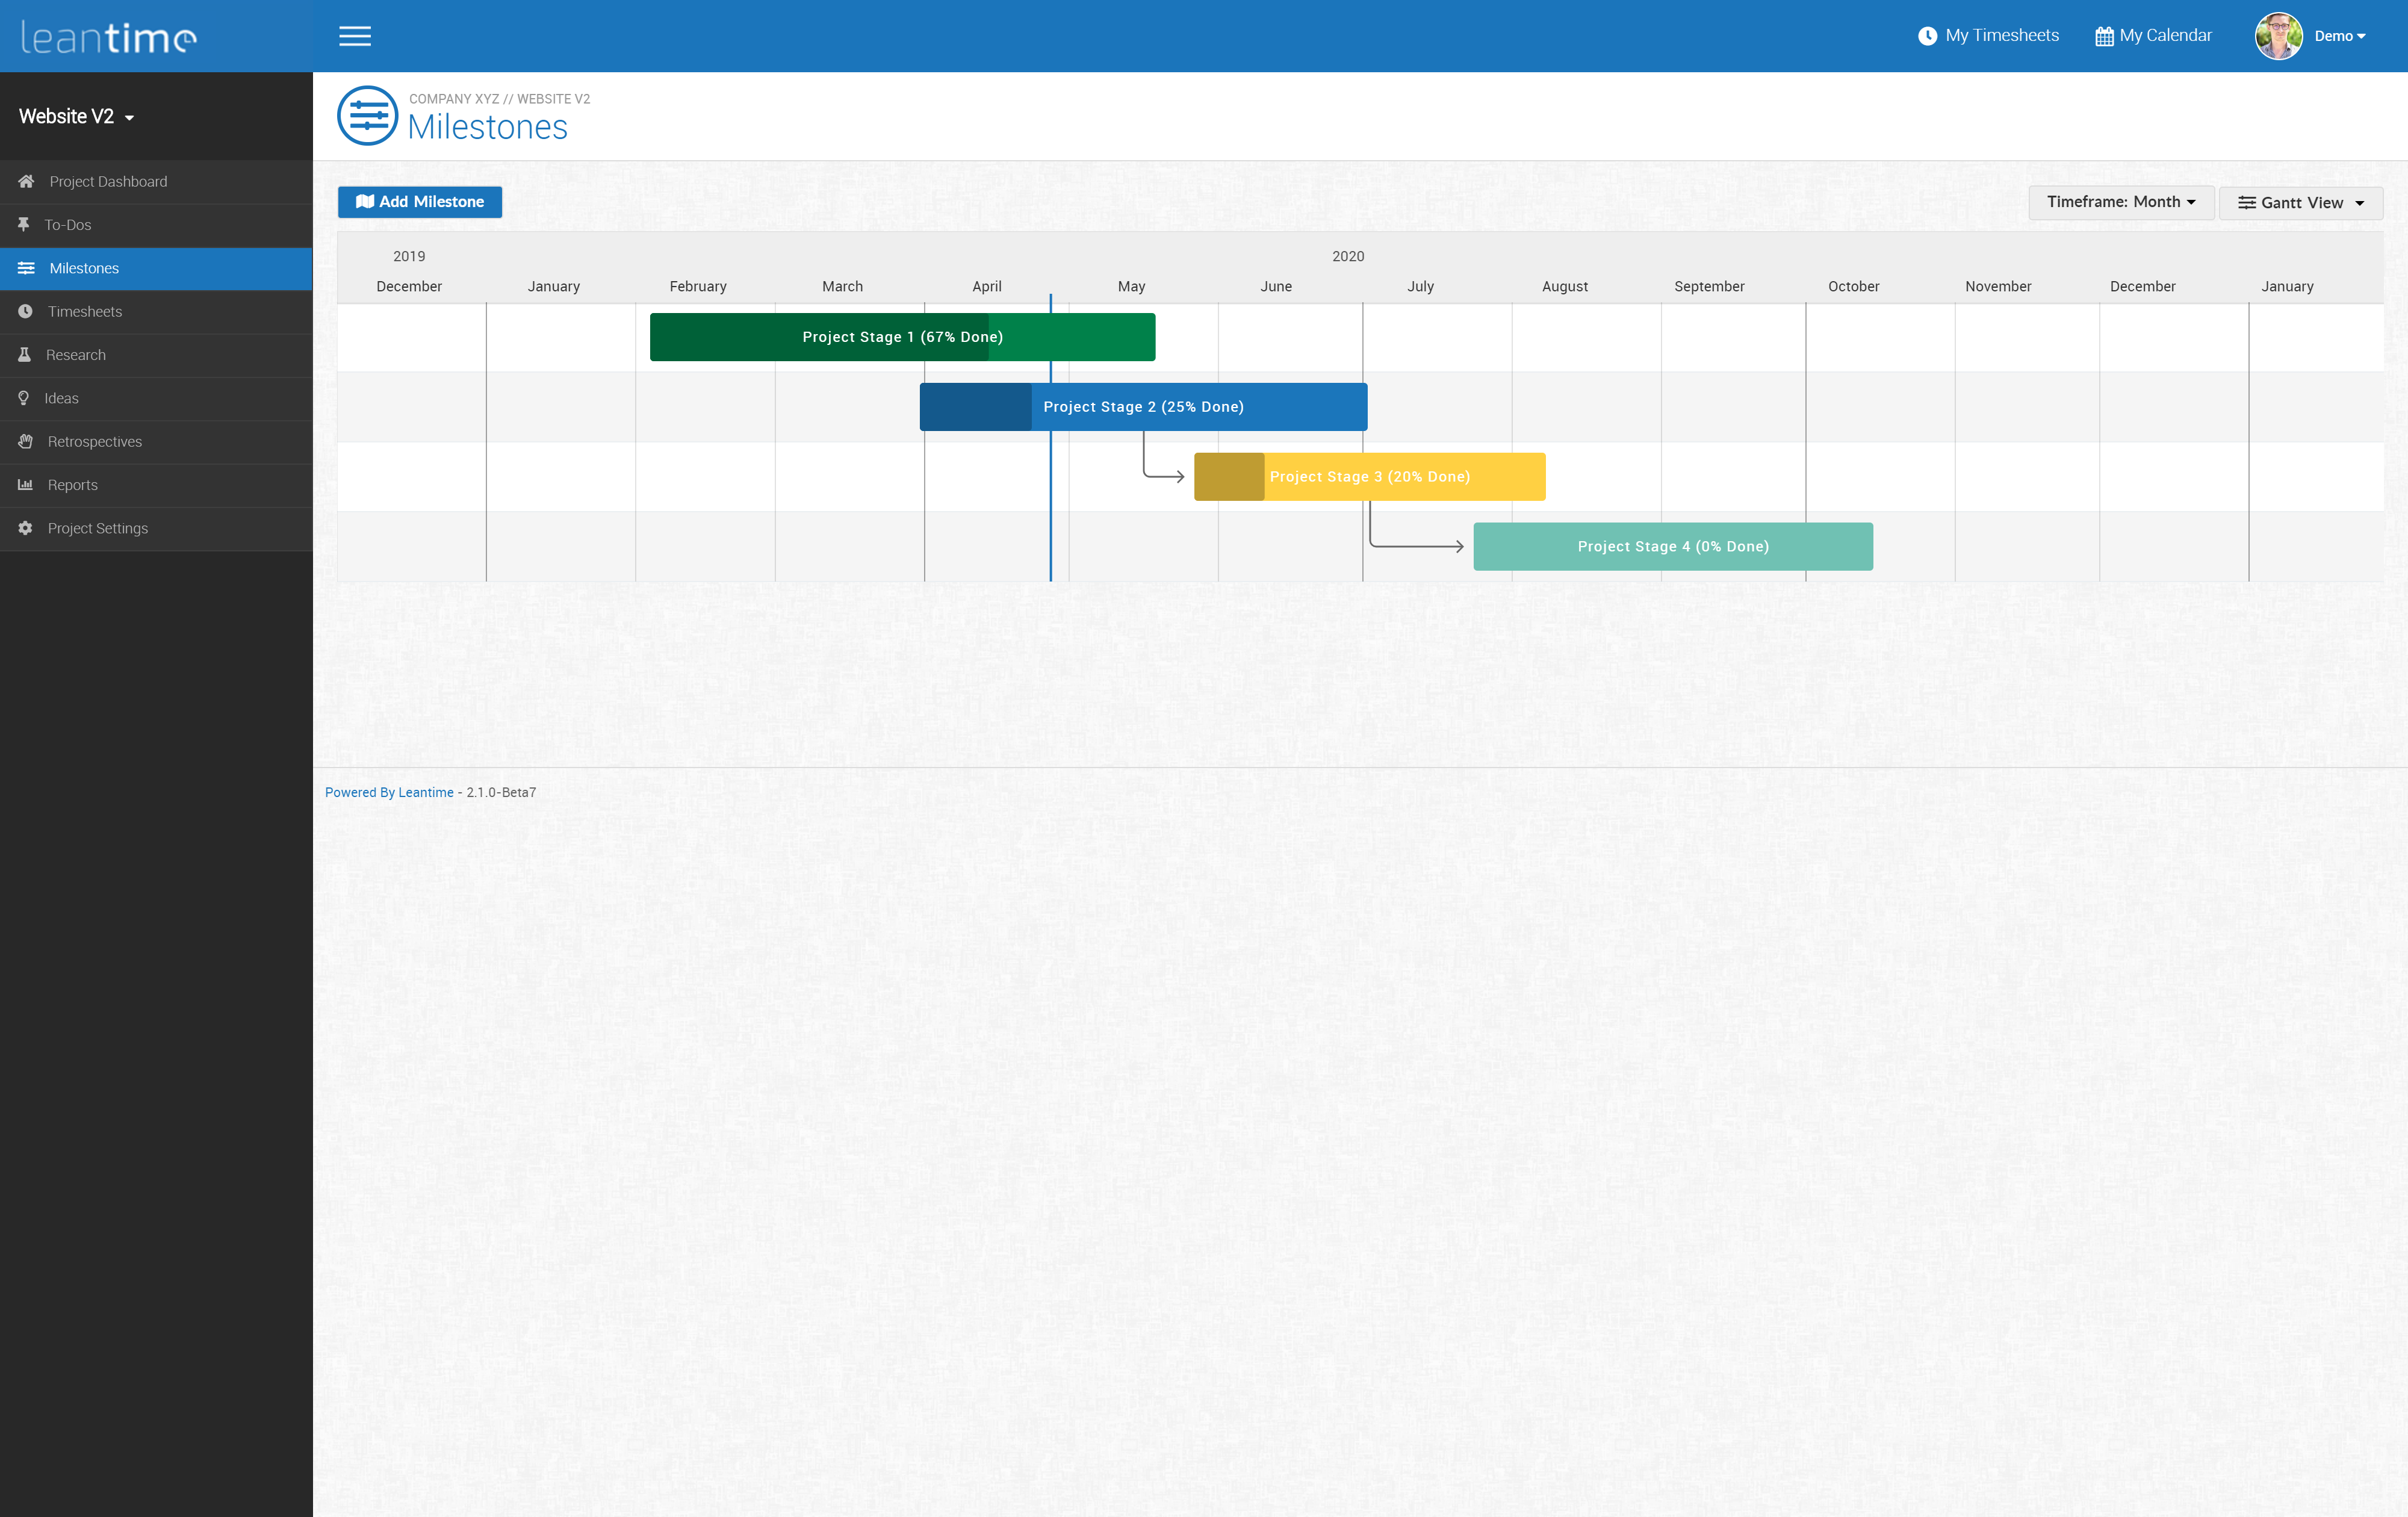The height and width of the screenshot is (1517, 2408).
Task: Click the pushpin icon beside To-Dos
Action: [24, 224]
